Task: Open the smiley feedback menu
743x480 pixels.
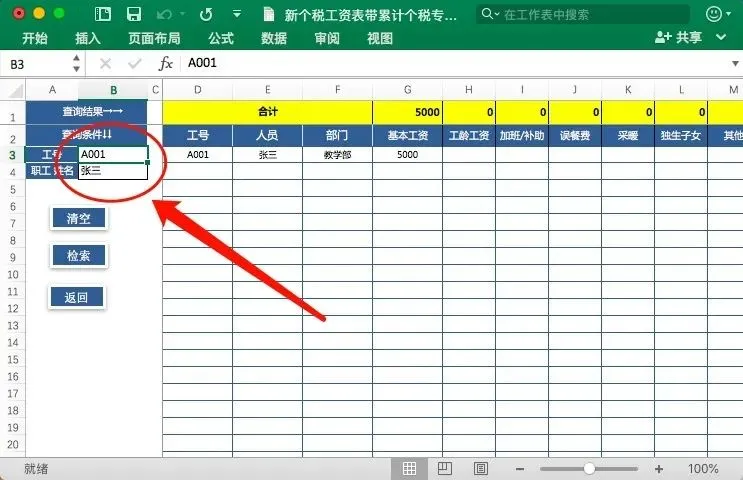Action: 714,14
